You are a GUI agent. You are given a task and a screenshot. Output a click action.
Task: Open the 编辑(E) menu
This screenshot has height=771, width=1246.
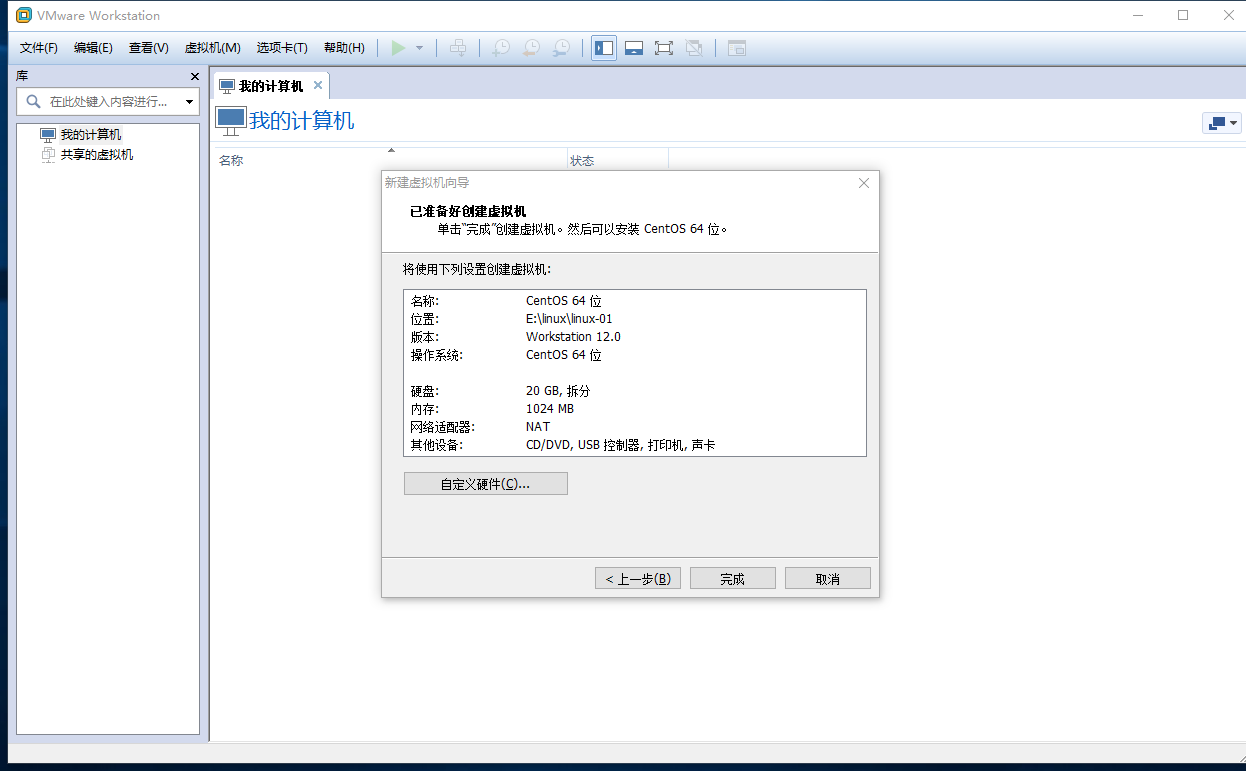93,48
